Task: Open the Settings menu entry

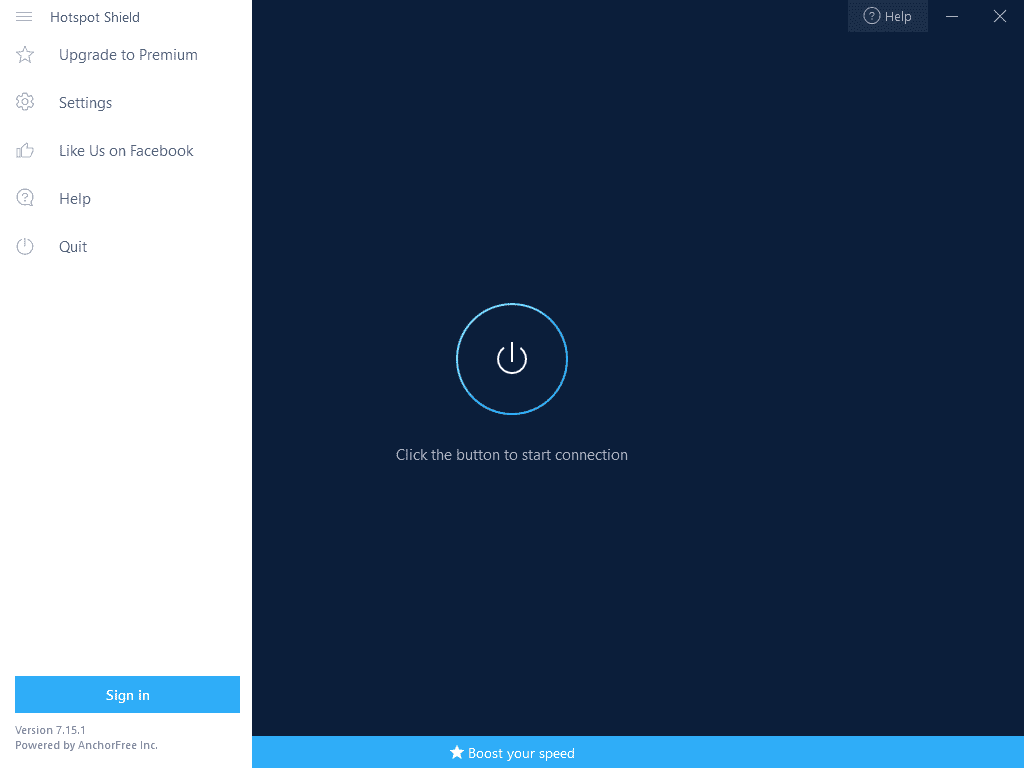Action: pyautogui.click(x=126, y=103)
